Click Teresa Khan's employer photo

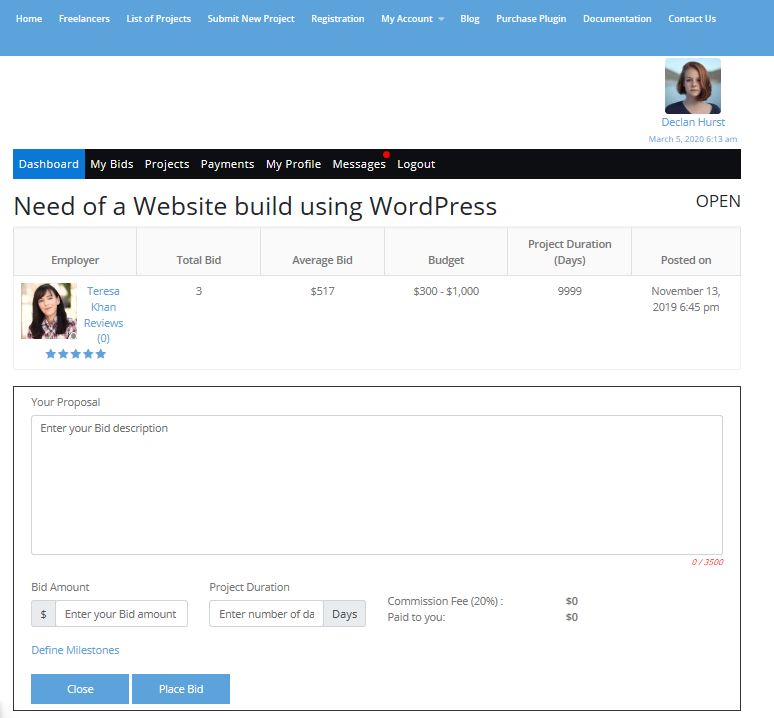click(x=49, y=311)
